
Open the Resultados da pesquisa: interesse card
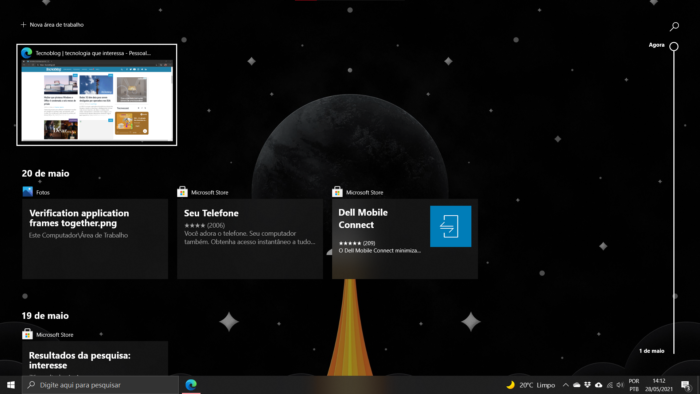click(95, 358)
